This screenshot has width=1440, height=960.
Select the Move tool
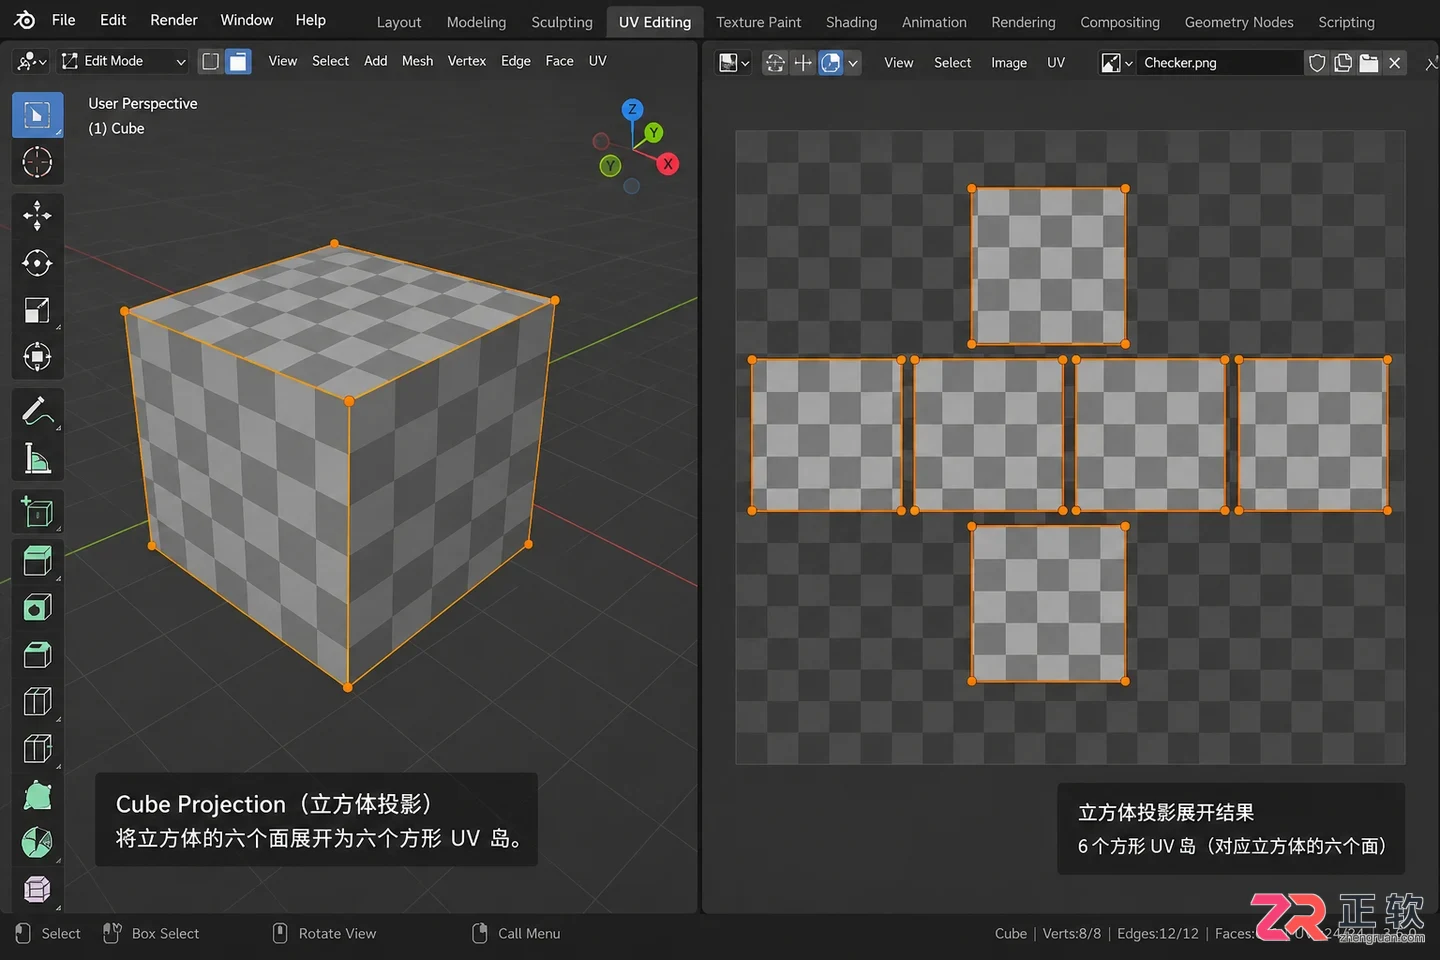[37, 215]
